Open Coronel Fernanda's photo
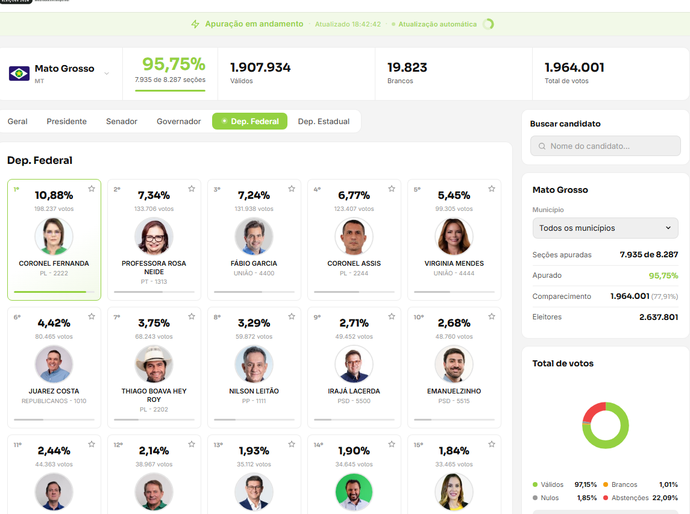 coord(54,236)
